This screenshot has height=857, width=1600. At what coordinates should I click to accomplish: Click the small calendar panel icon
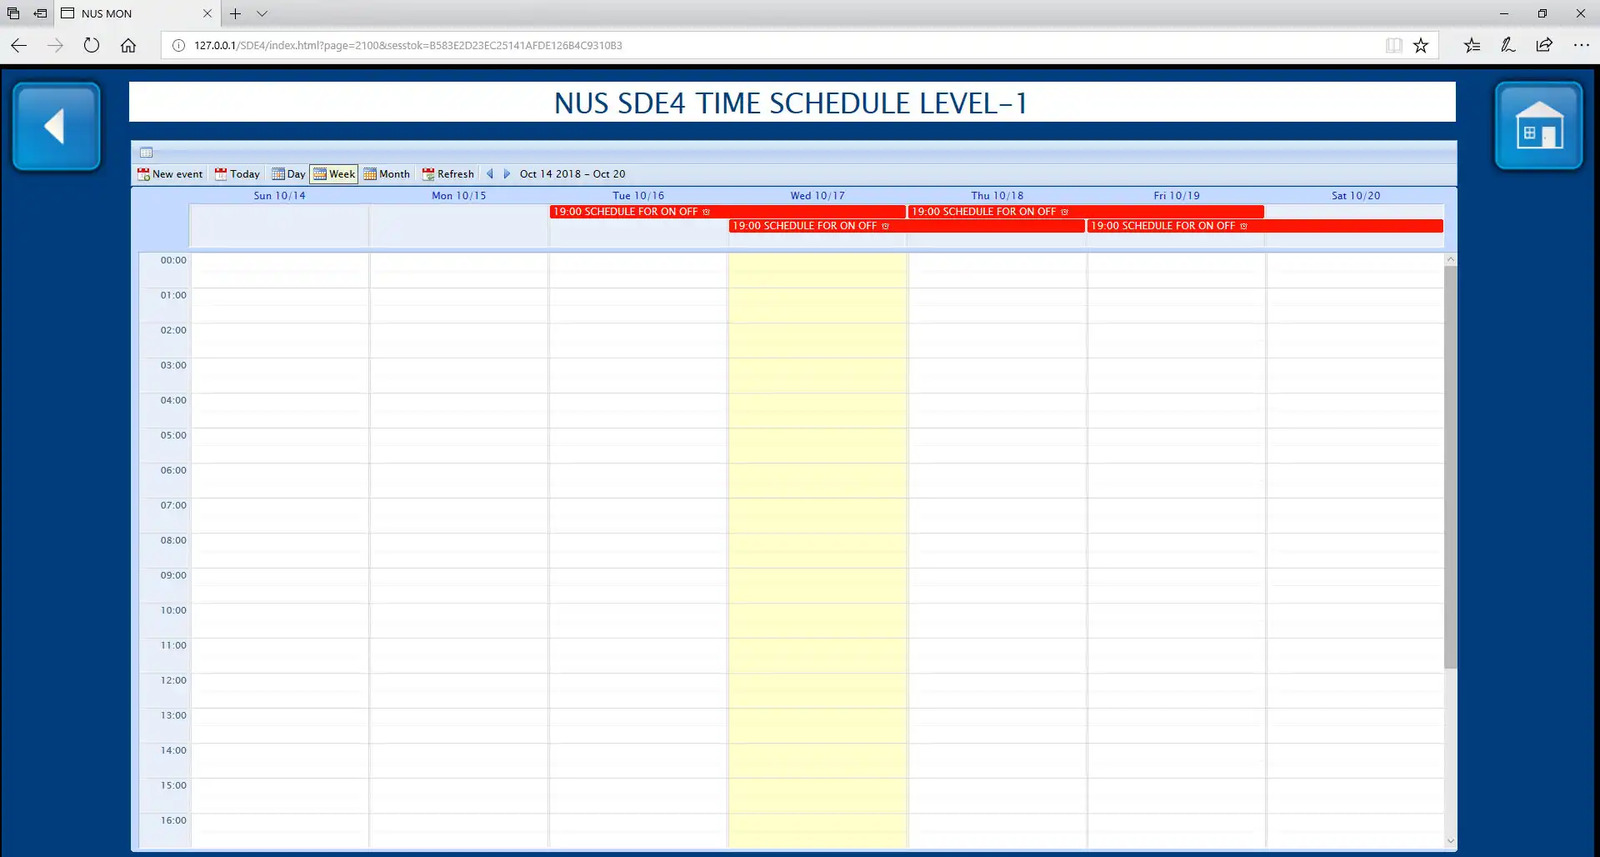click(x=146, y=153)
